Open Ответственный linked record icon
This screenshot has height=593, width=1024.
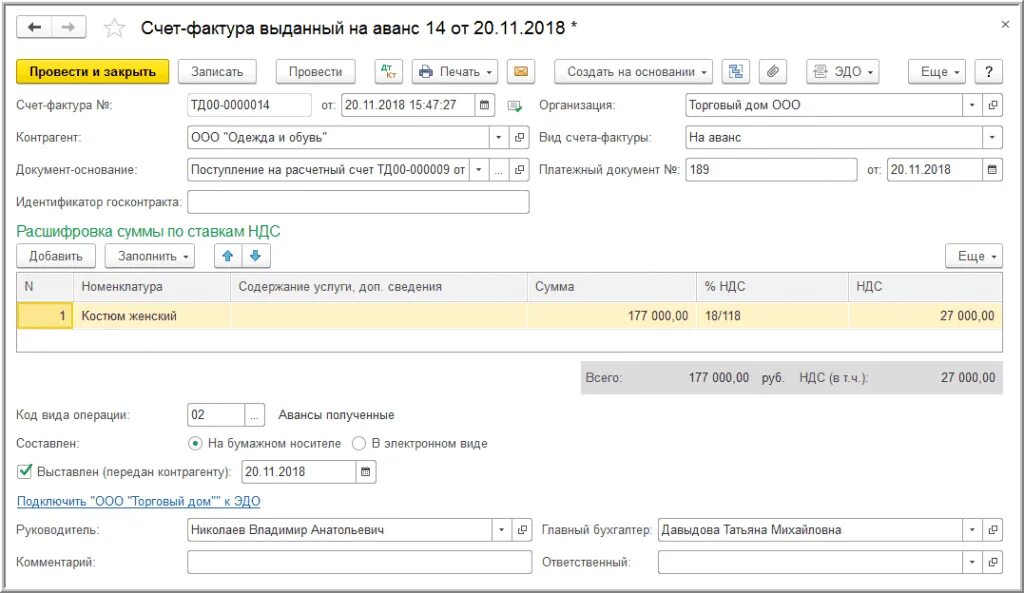[993, 562]
